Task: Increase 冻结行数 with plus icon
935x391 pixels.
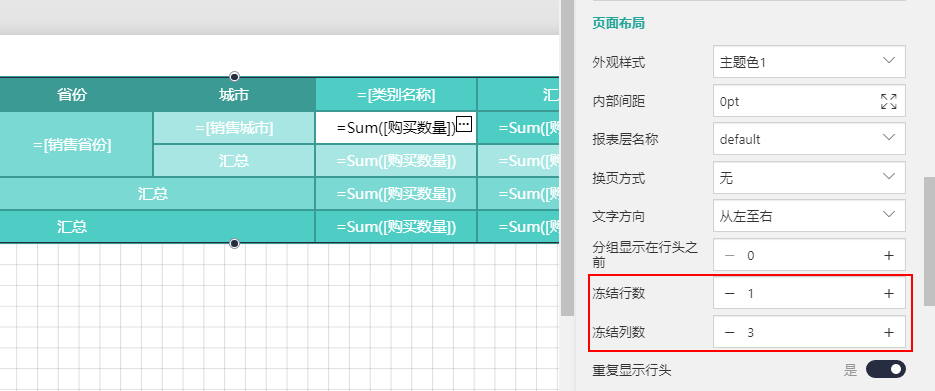Action: [888, 293]
